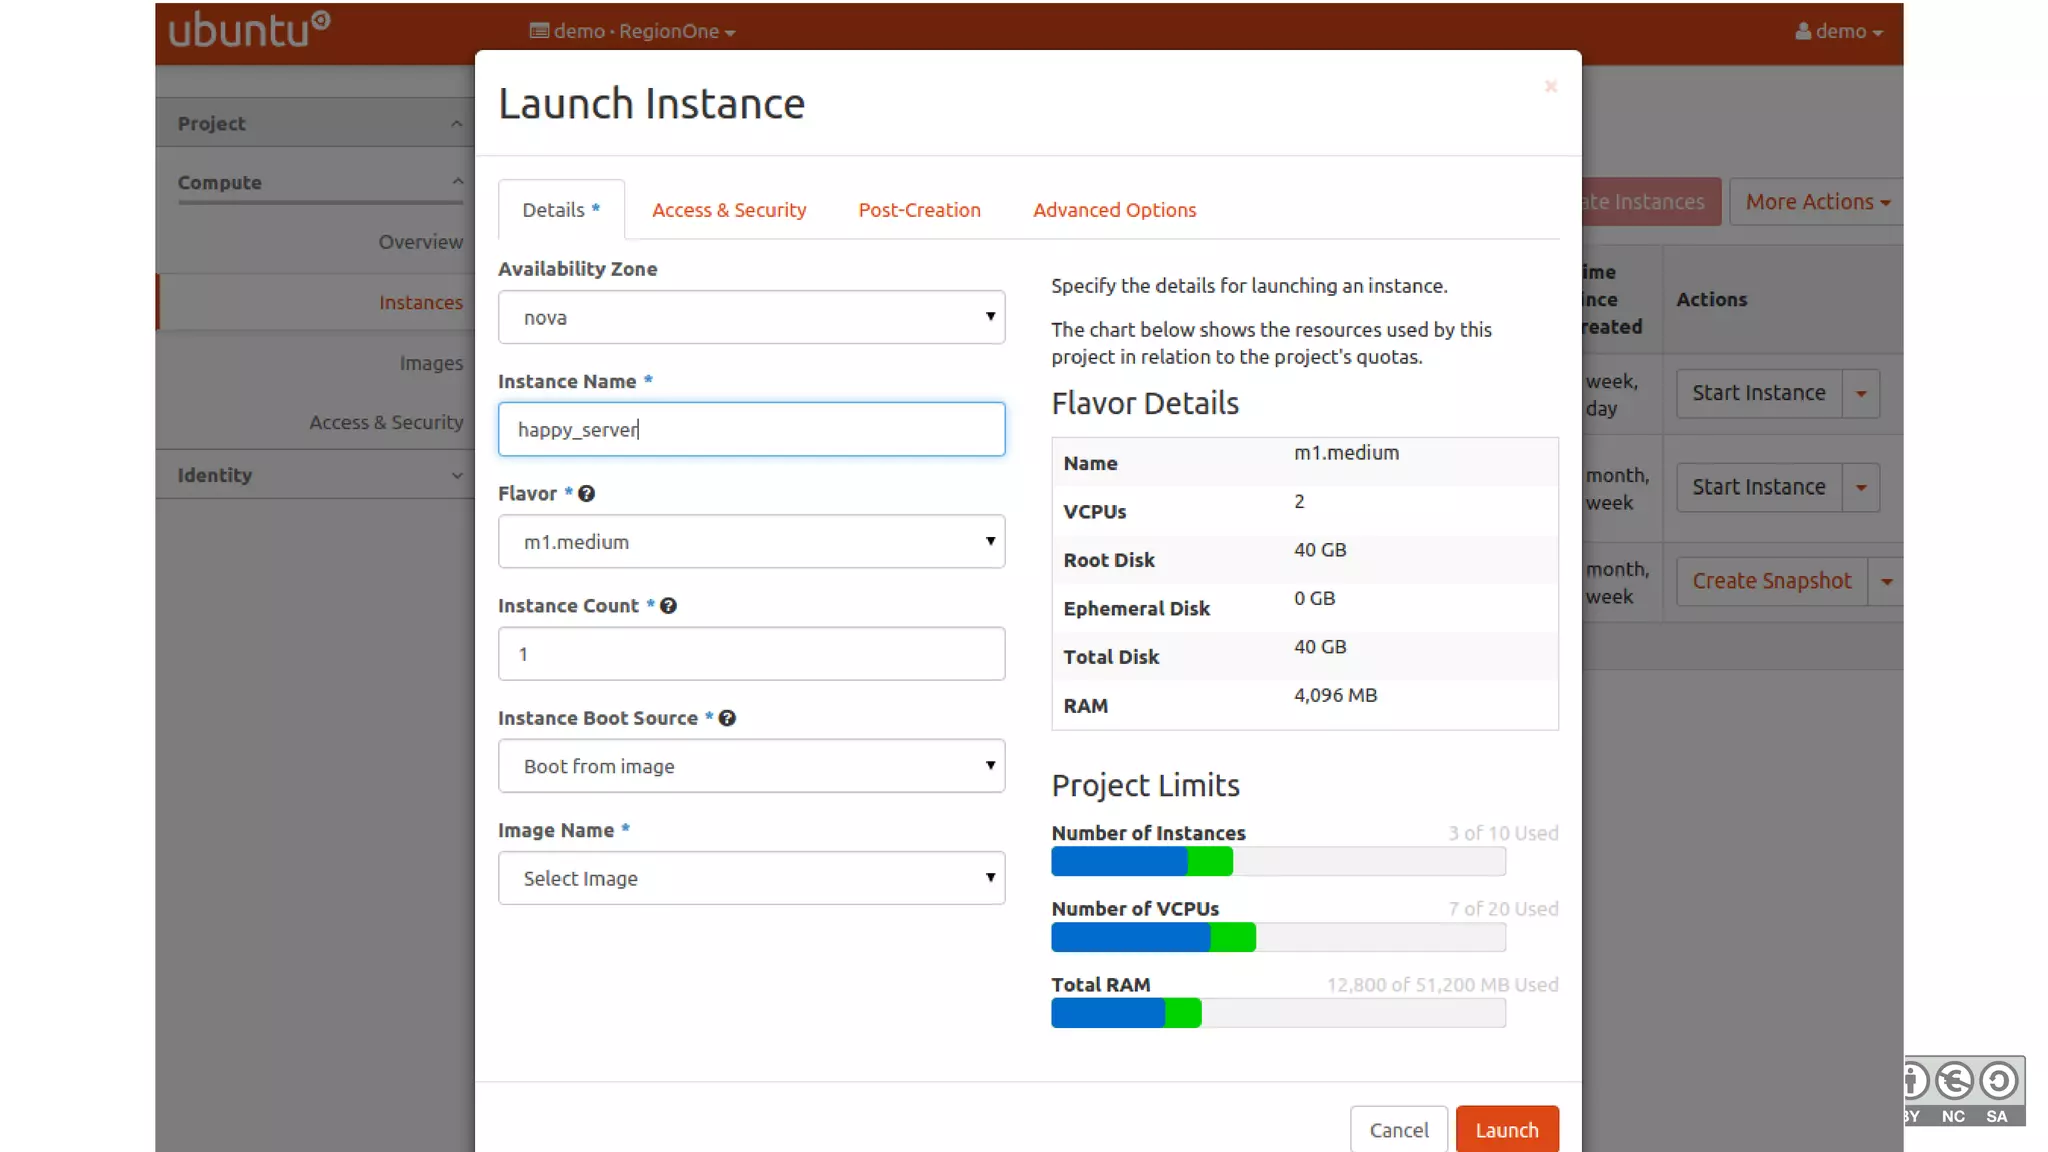Click the Launch button
The width and height of the screenshot is (2048, 1152).
tap(1506, 1130)
